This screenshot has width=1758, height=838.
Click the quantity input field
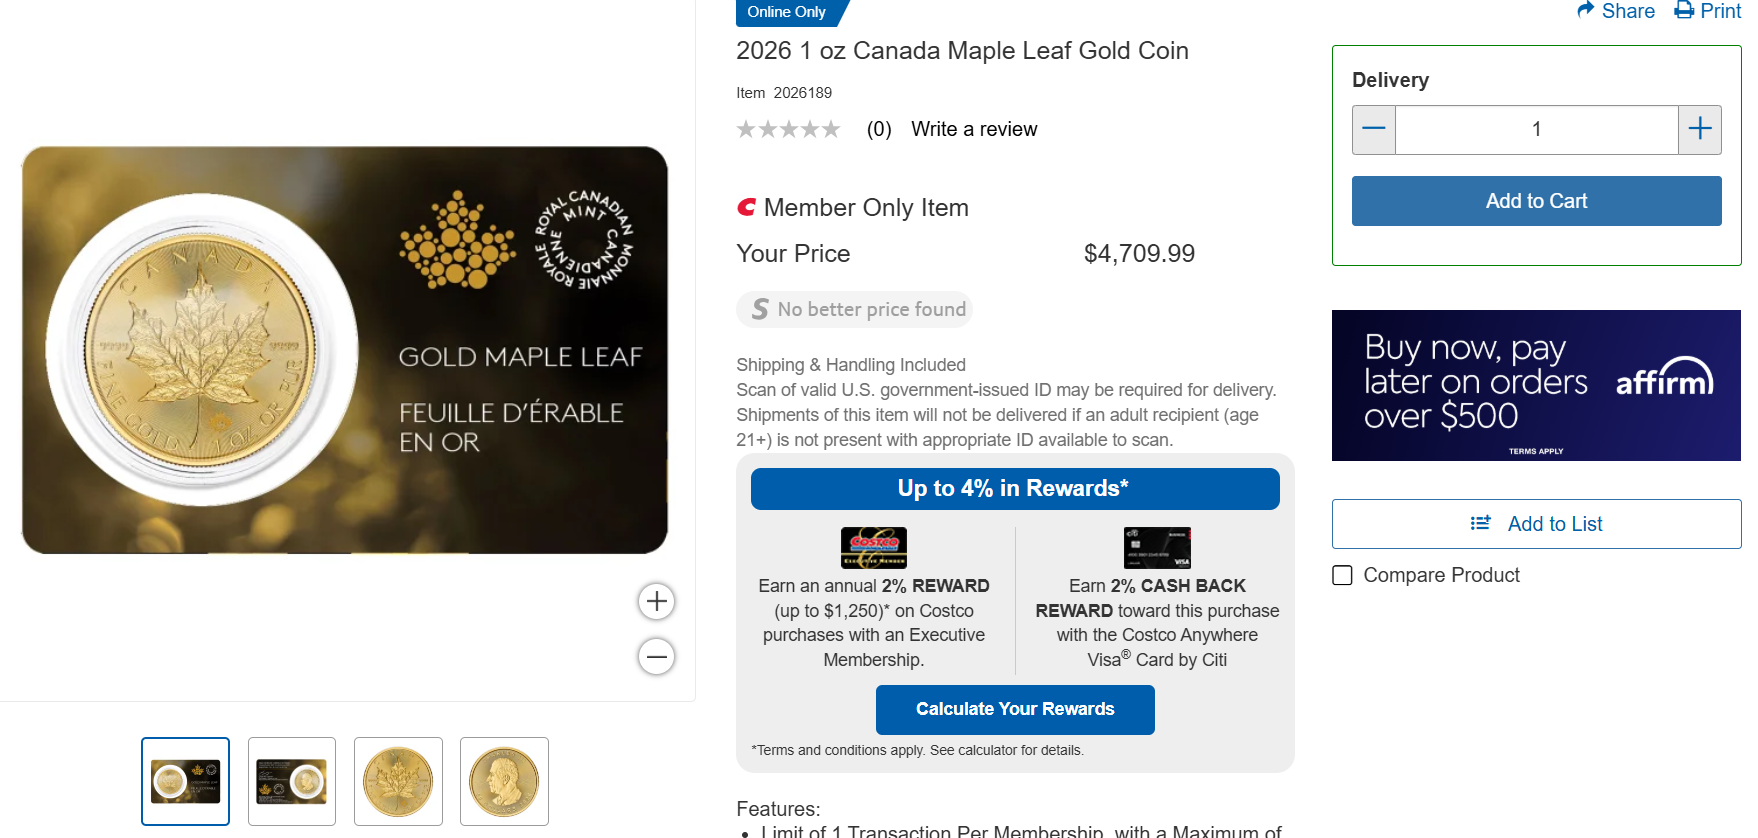(x=1536, y=129)
